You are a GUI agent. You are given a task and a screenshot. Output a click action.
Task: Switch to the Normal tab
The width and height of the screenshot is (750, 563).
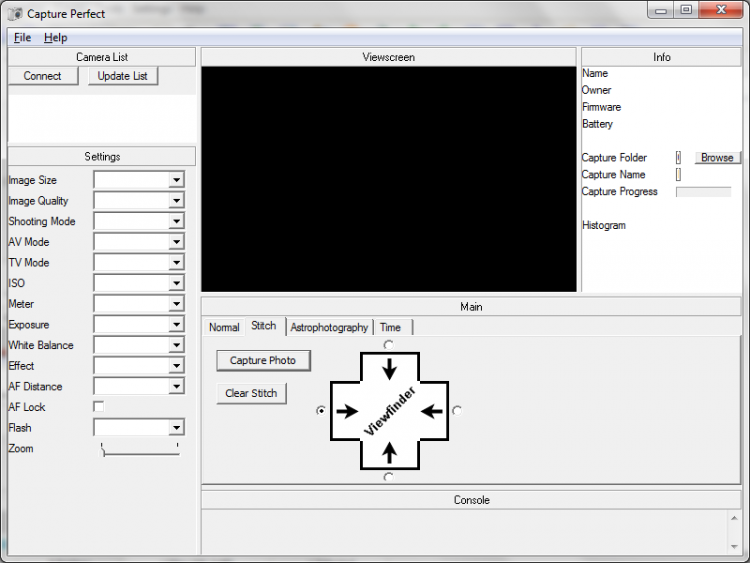point(224,327)
